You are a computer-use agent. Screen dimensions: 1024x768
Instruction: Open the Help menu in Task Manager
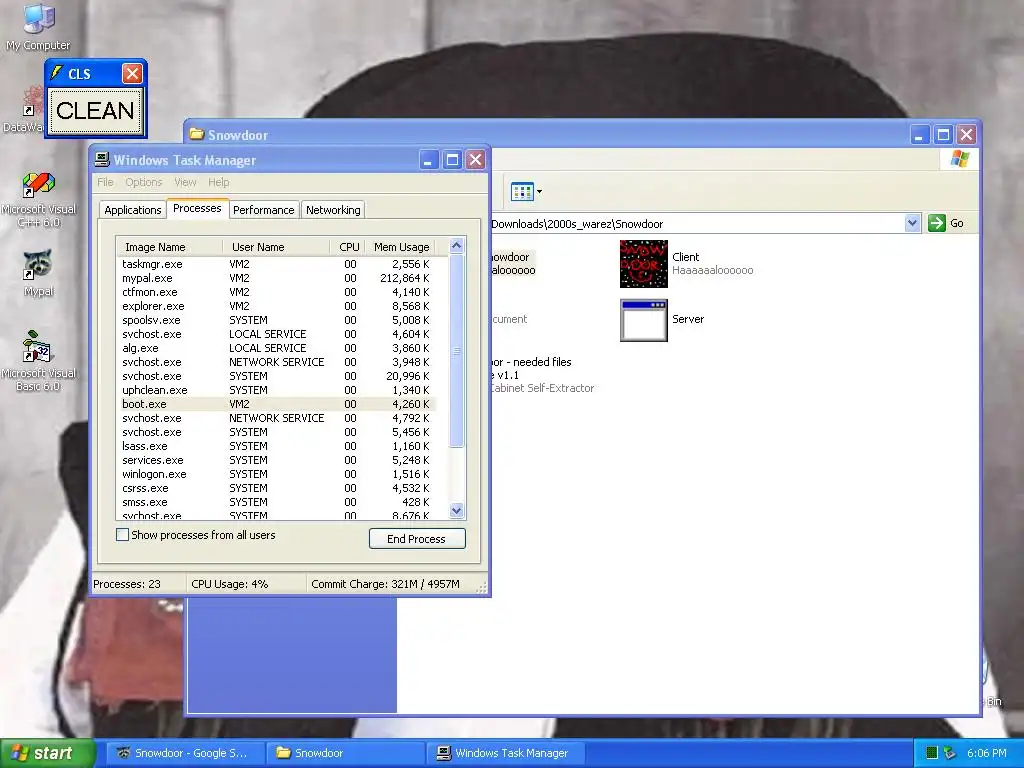click(x=219, y=182)
